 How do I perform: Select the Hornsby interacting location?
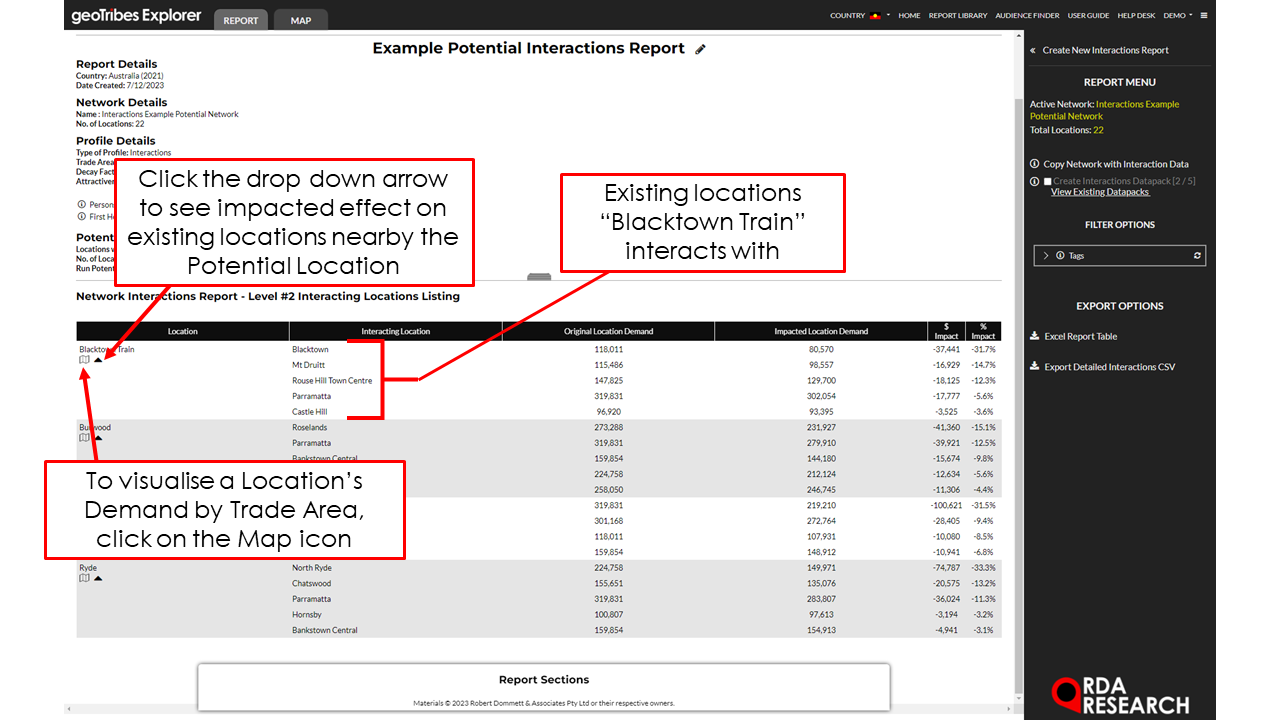307,615
